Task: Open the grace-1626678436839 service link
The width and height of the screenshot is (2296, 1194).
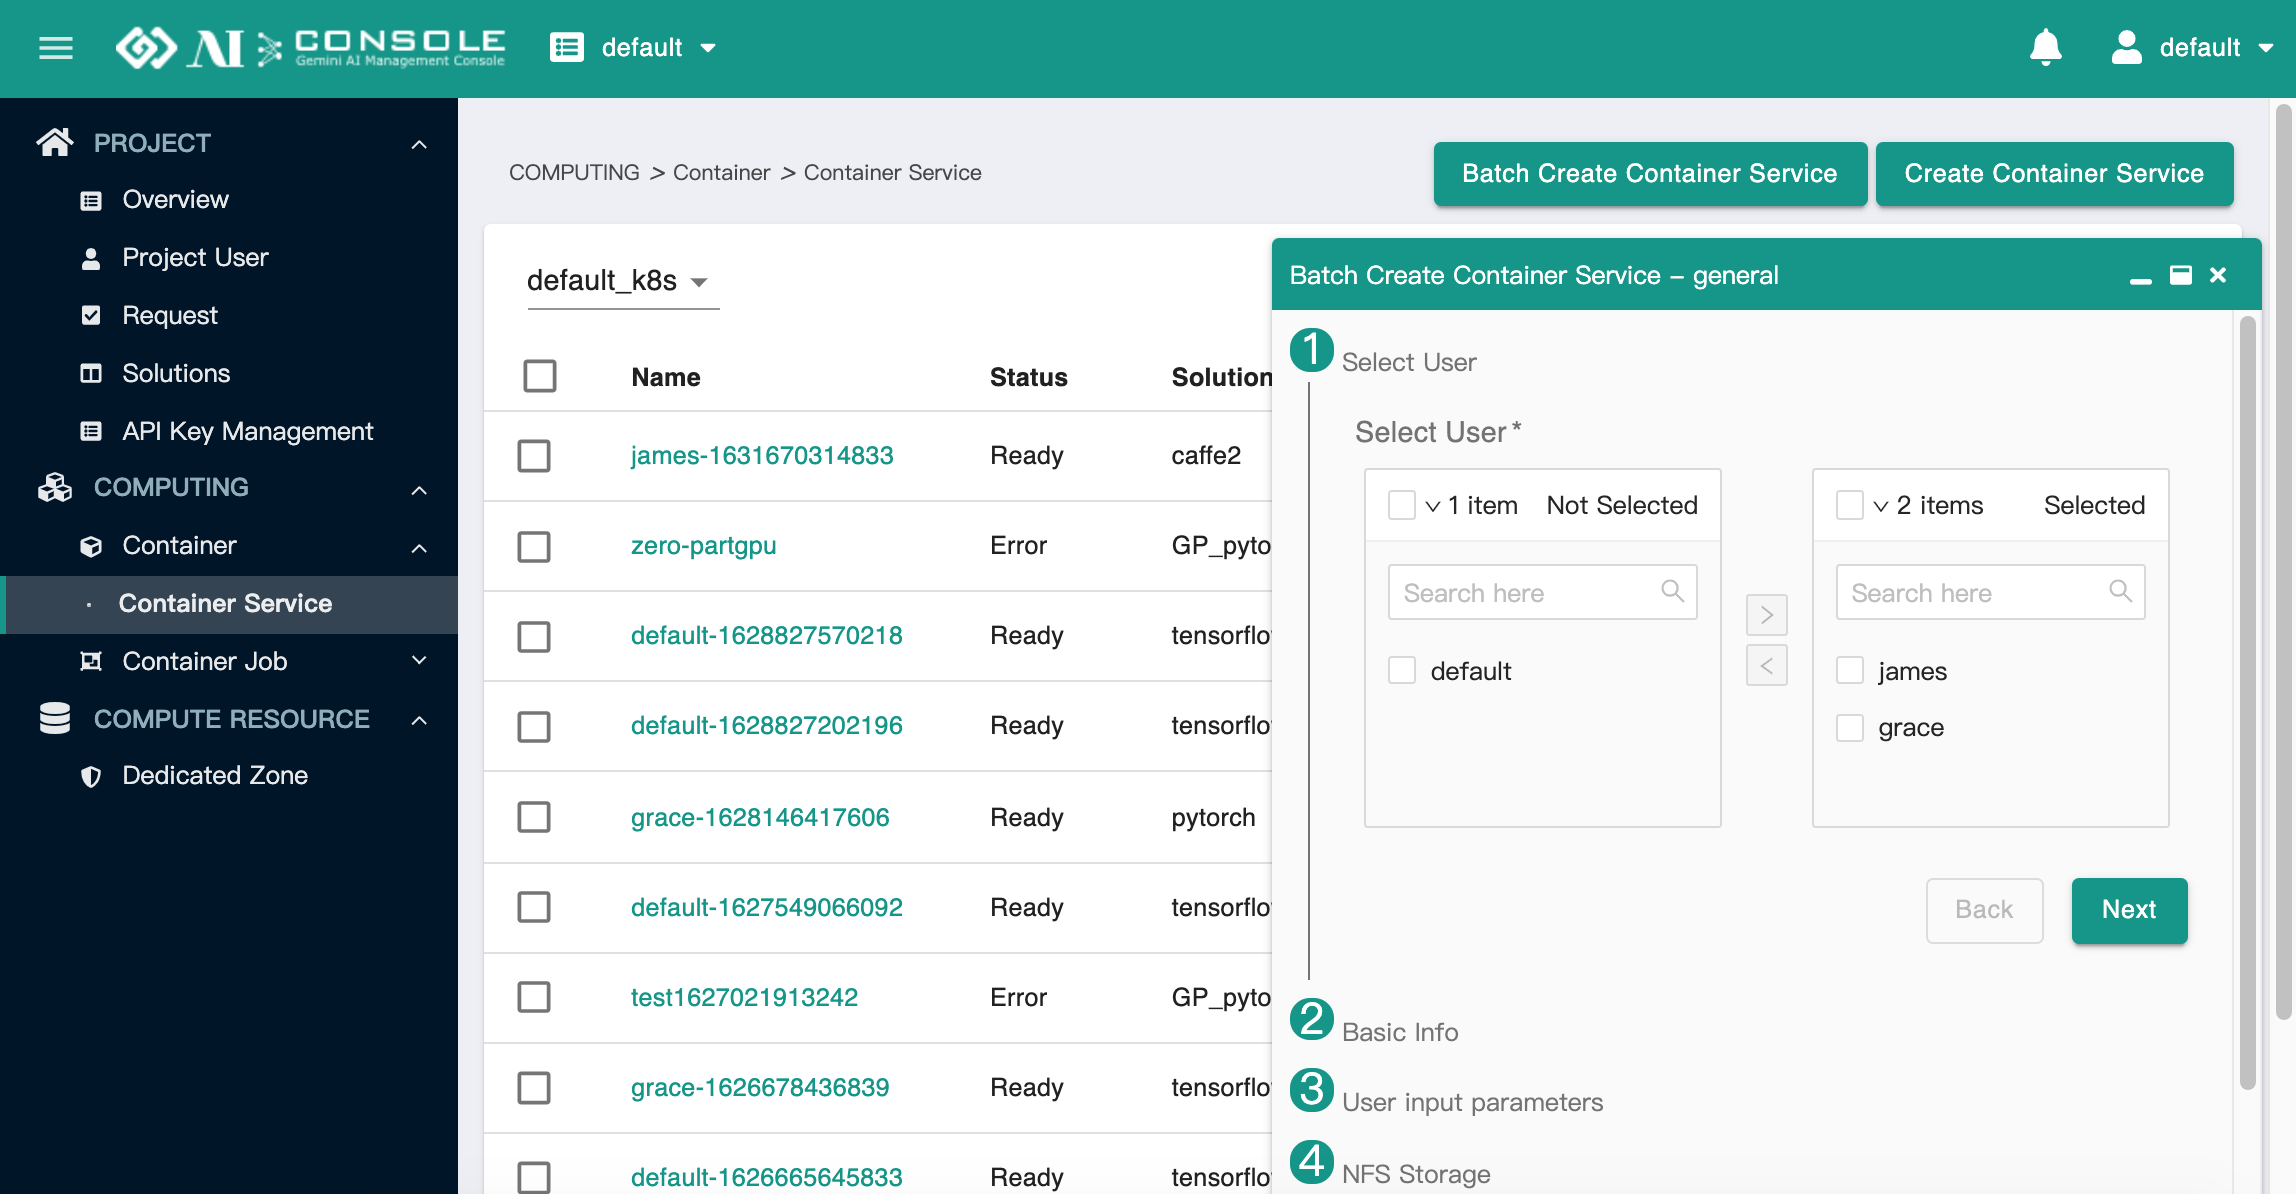Action: pos(760,1088)
